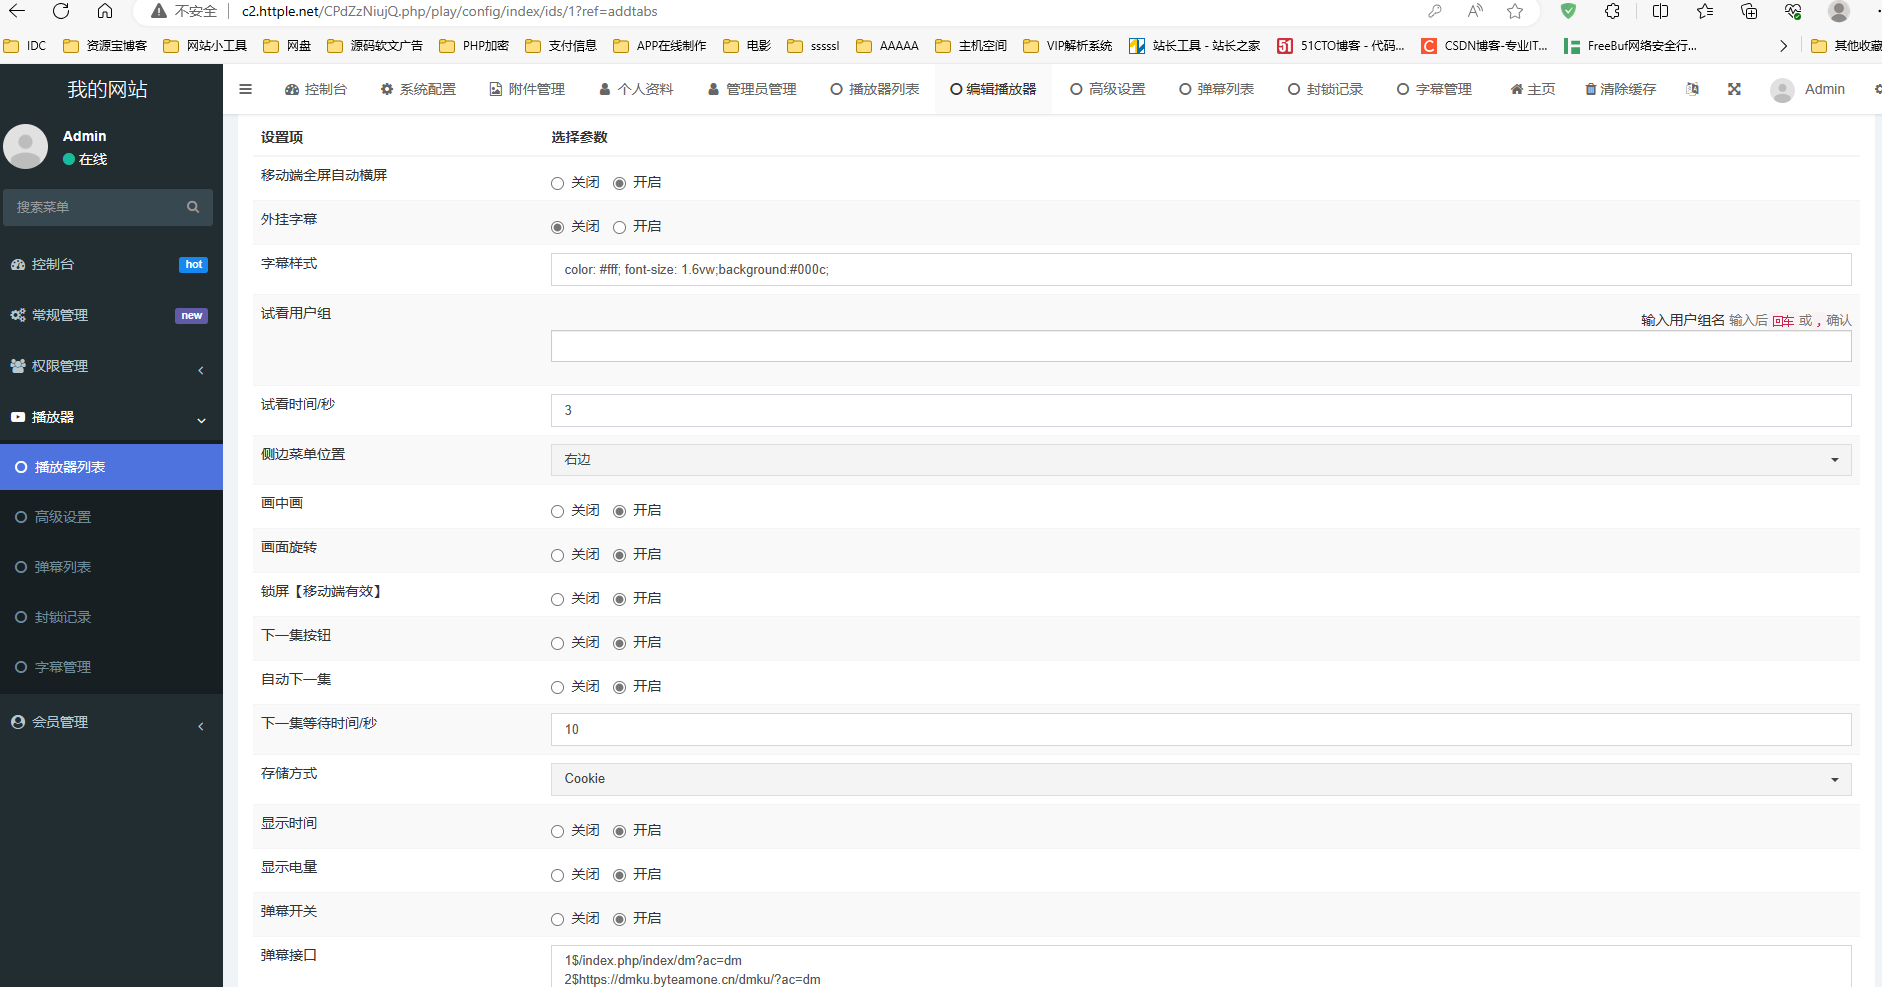1882x987 pixels.
Task: Click the sidebar Admin profile avatar
Action: click(26, 147)
